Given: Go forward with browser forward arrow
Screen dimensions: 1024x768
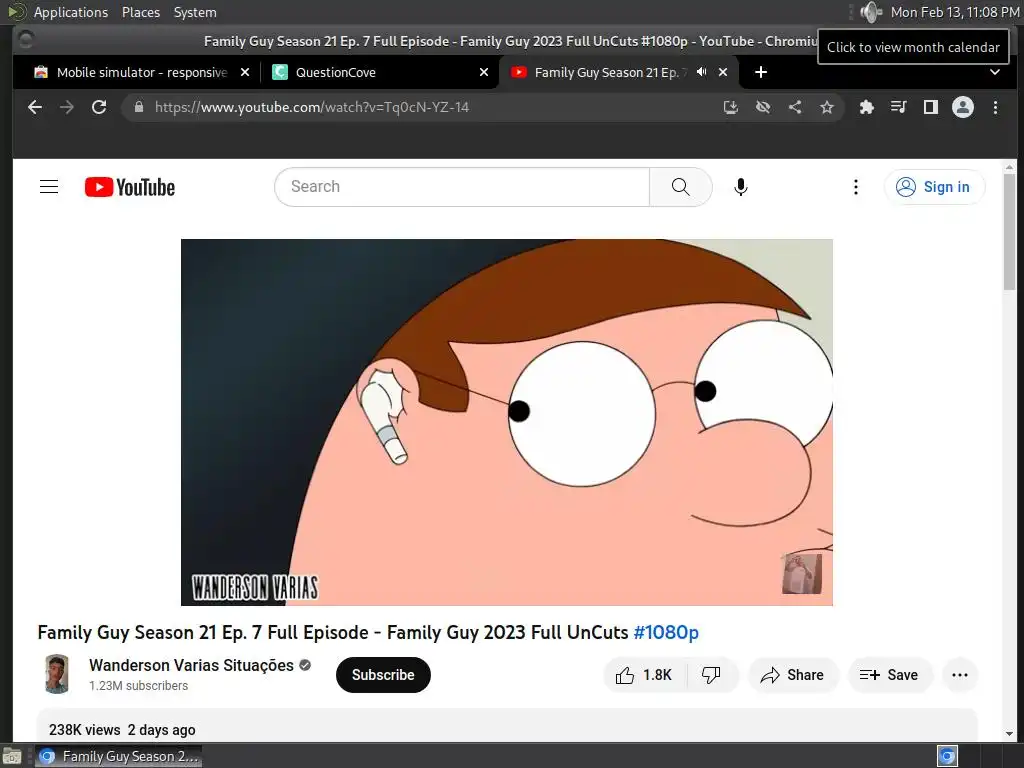Looking at the screenshot, I should pos(67,107).
